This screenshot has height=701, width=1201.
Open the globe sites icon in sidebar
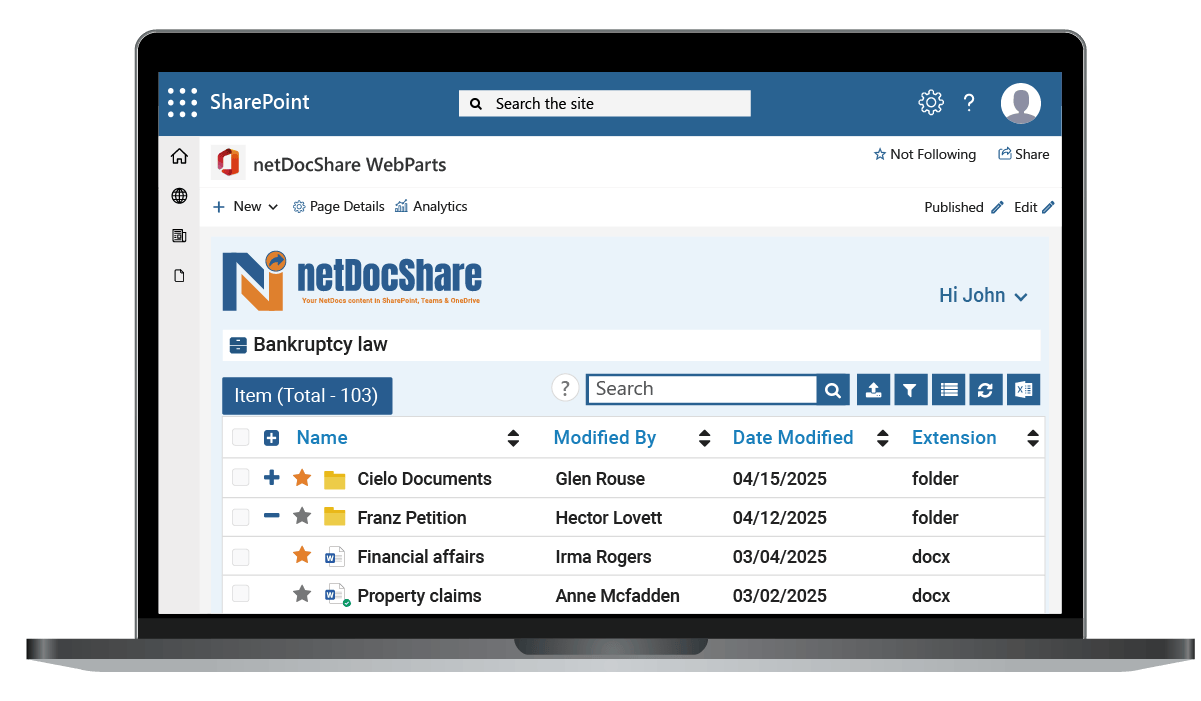click(x=179, y=196)
